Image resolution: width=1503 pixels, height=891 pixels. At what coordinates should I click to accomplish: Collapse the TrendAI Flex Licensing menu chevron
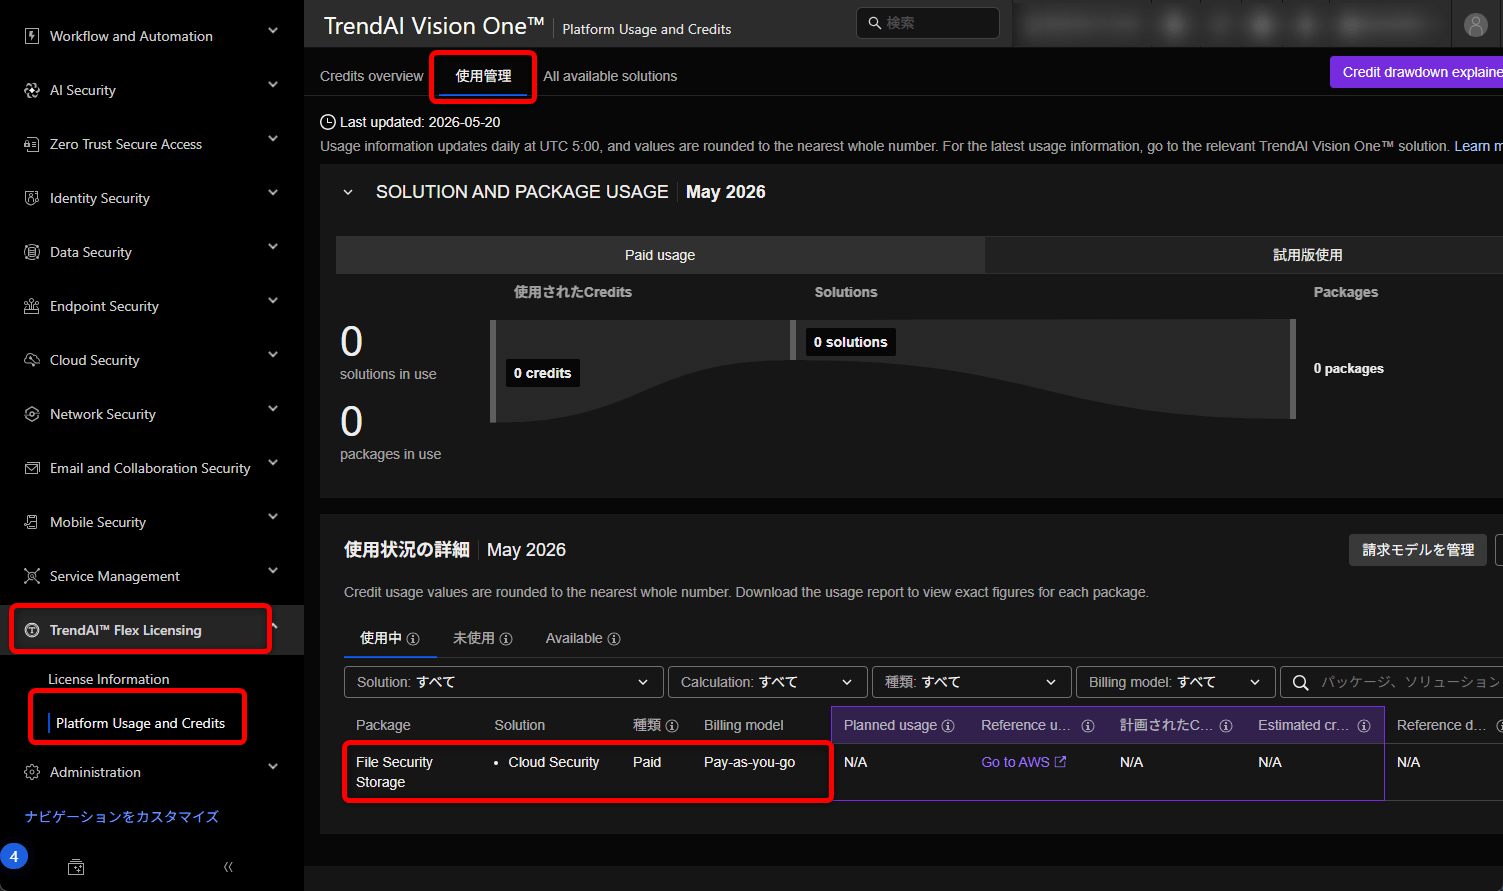pyautogui.click(x=274, y=626)
